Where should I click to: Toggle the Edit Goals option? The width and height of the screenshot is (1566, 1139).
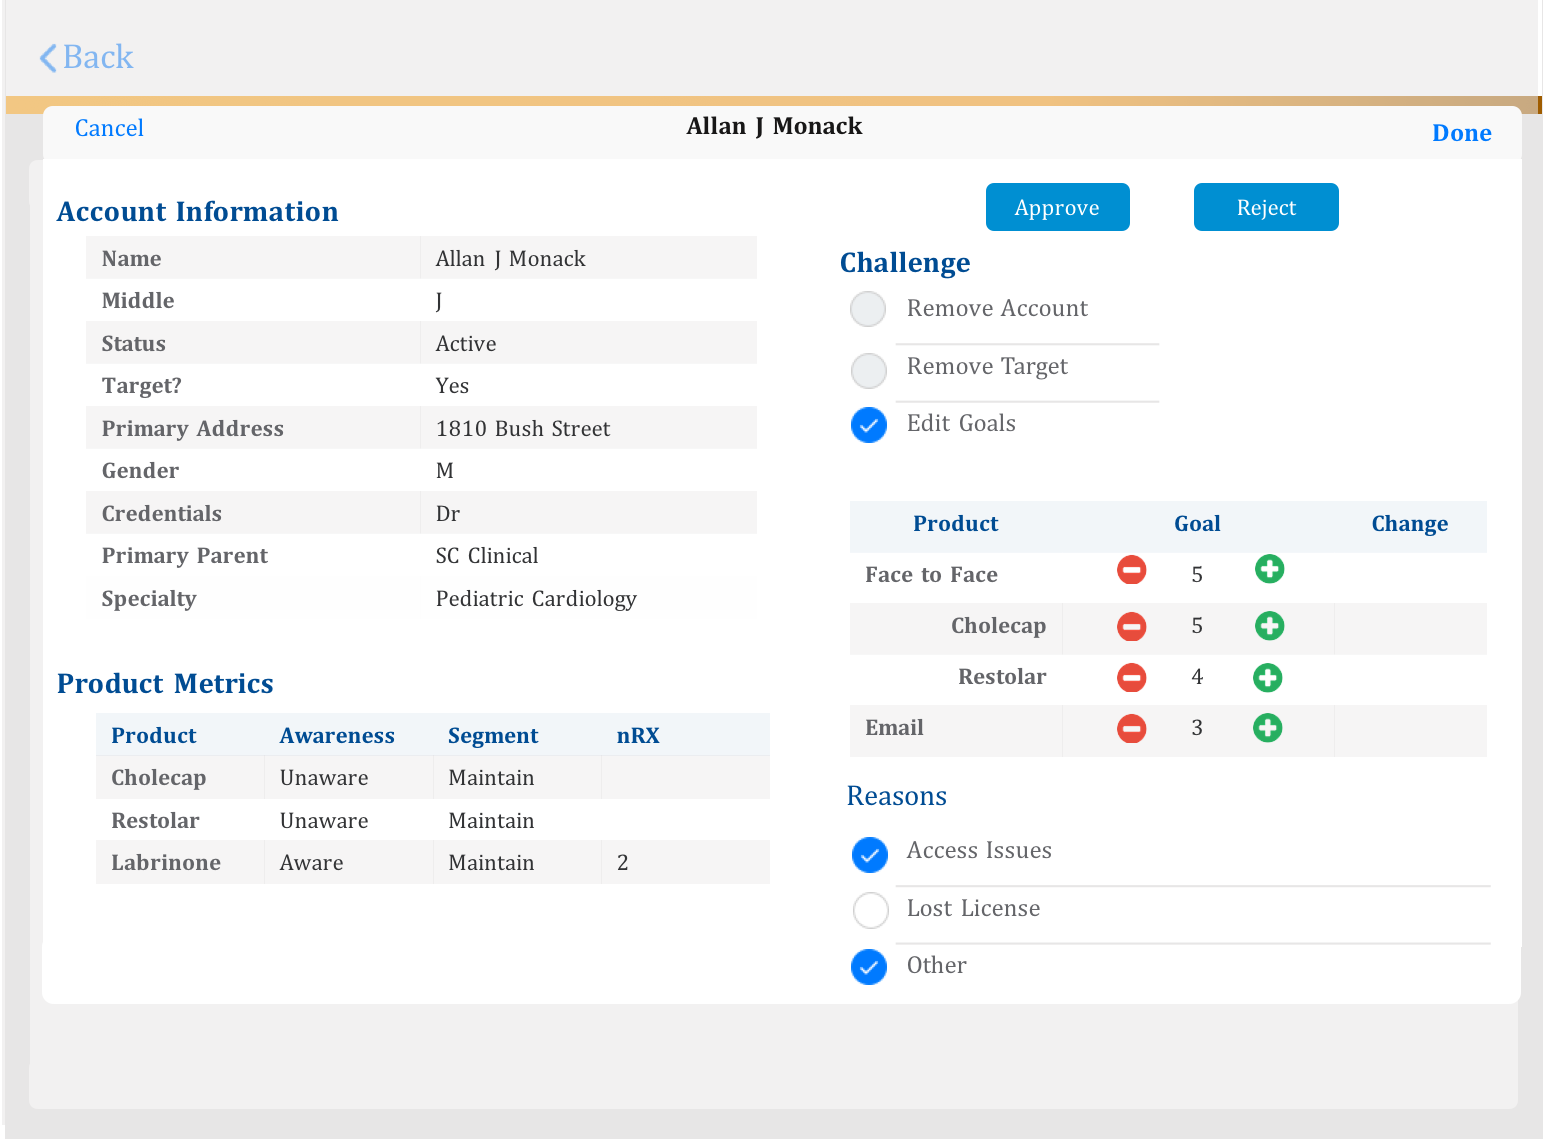coord(868,425)
